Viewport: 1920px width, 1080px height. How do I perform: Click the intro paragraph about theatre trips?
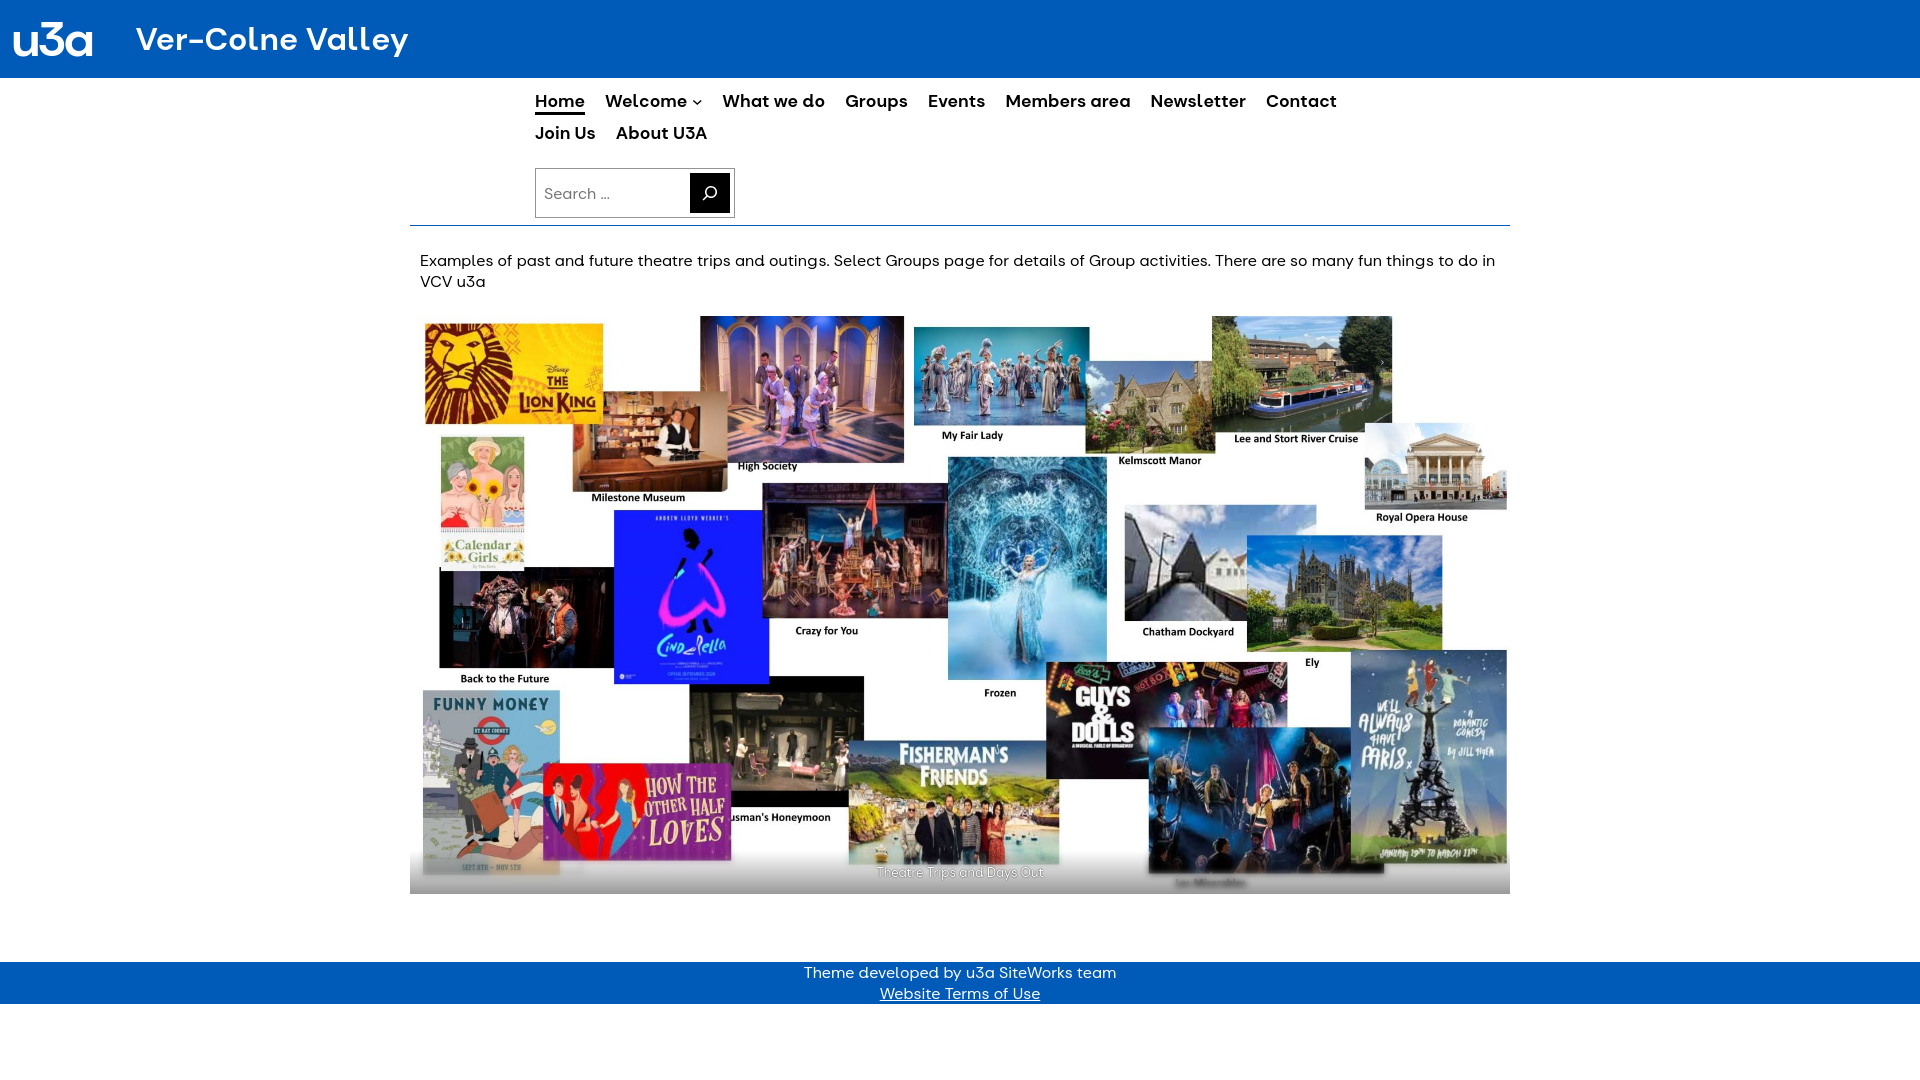pyautogui.click(x=958, y=271)
